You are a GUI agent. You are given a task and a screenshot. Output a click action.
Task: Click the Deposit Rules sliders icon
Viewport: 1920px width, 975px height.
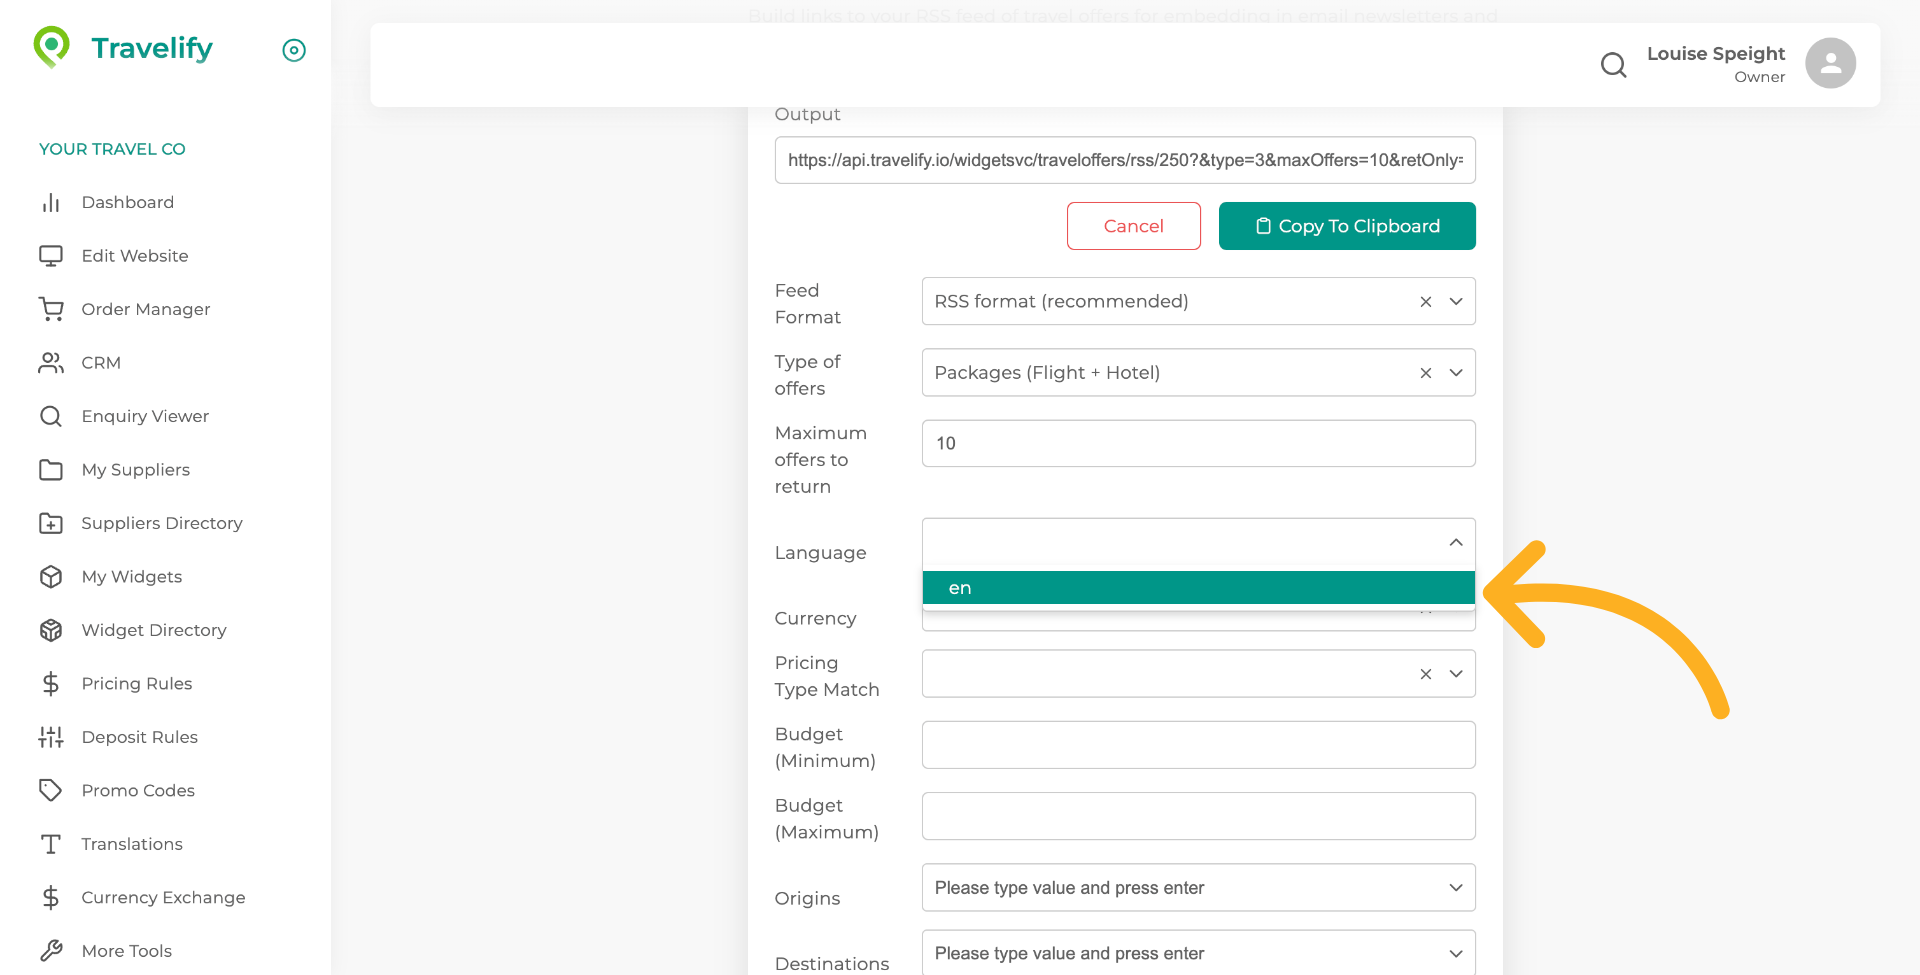[x=51, y=737]
